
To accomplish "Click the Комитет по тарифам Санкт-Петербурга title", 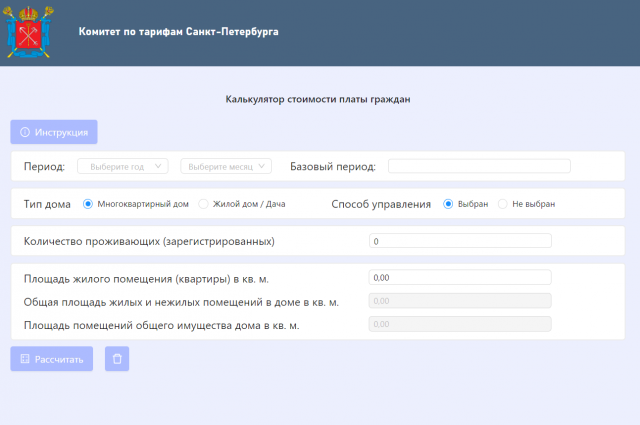I will [178, 32].
